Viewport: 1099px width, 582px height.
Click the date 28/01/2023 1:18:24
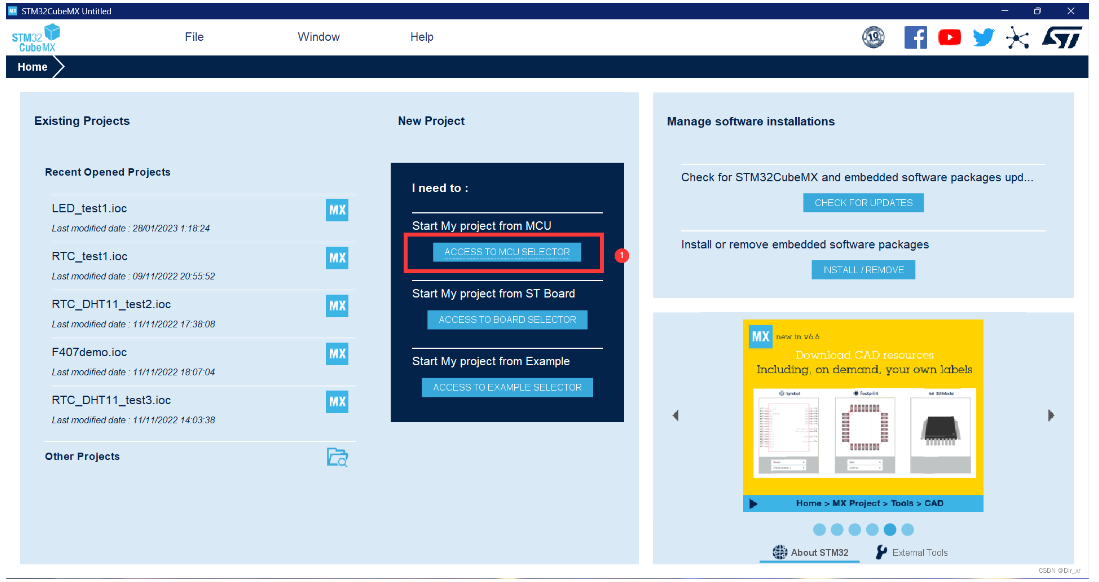coord(171,229)
